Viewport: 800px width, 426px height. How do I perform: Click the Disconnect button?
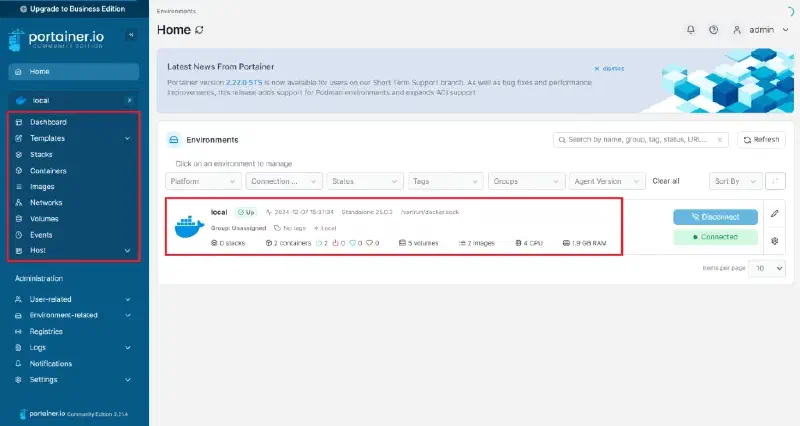[x=715, y=217]
